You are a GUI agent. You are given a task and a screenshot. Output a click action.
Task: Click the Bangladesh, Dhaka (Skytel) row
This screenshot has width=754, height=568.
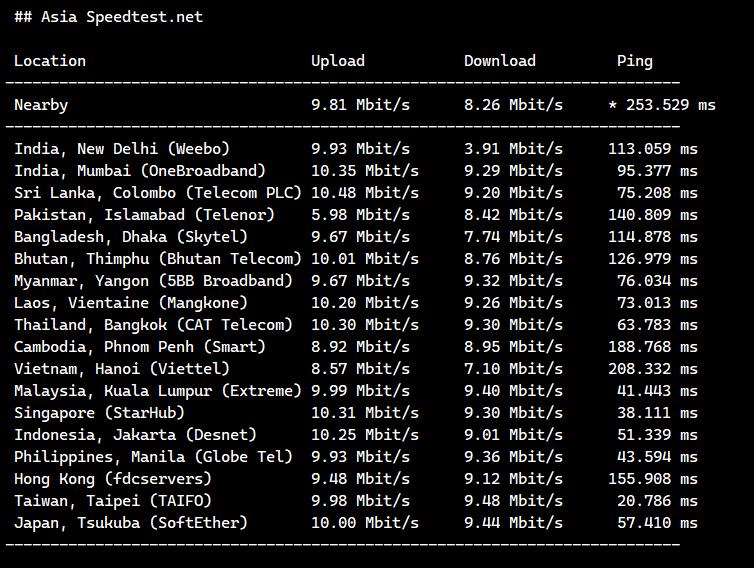pos(131,237)
